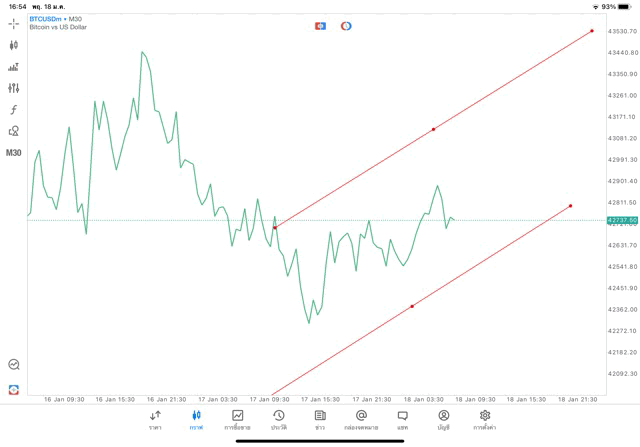Switch to the ราคา quotes tab

point(155,420)
